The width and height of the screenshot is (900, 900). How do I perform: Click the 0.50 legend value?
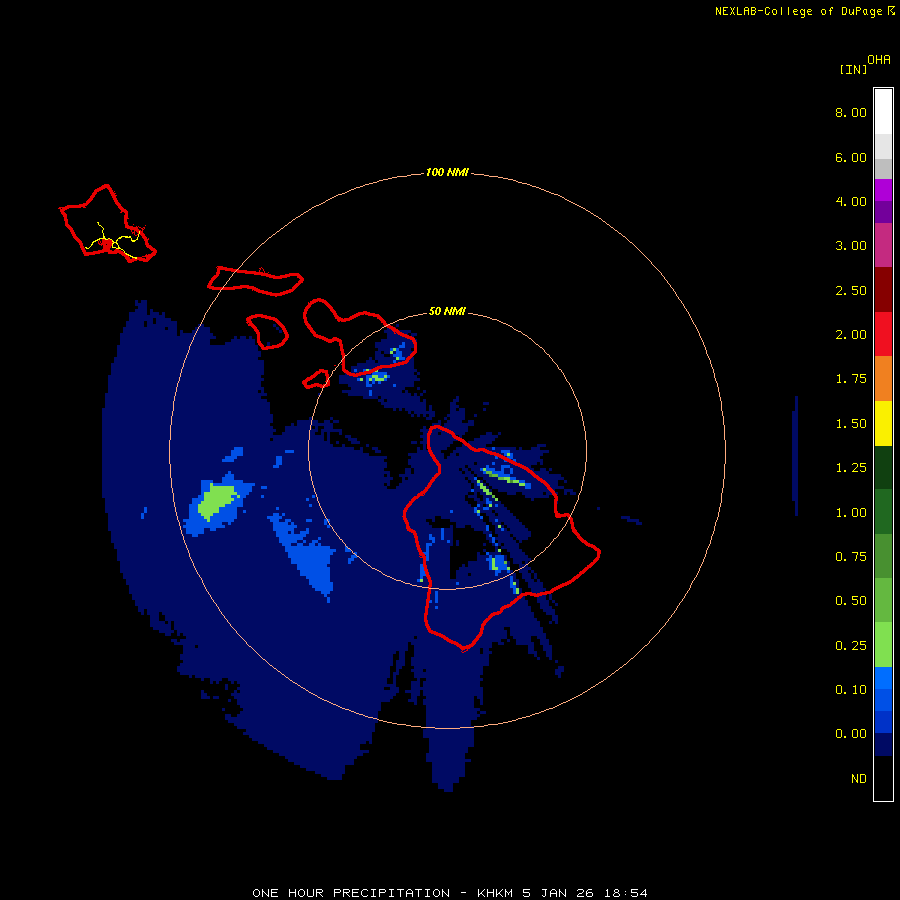point(851,601)
